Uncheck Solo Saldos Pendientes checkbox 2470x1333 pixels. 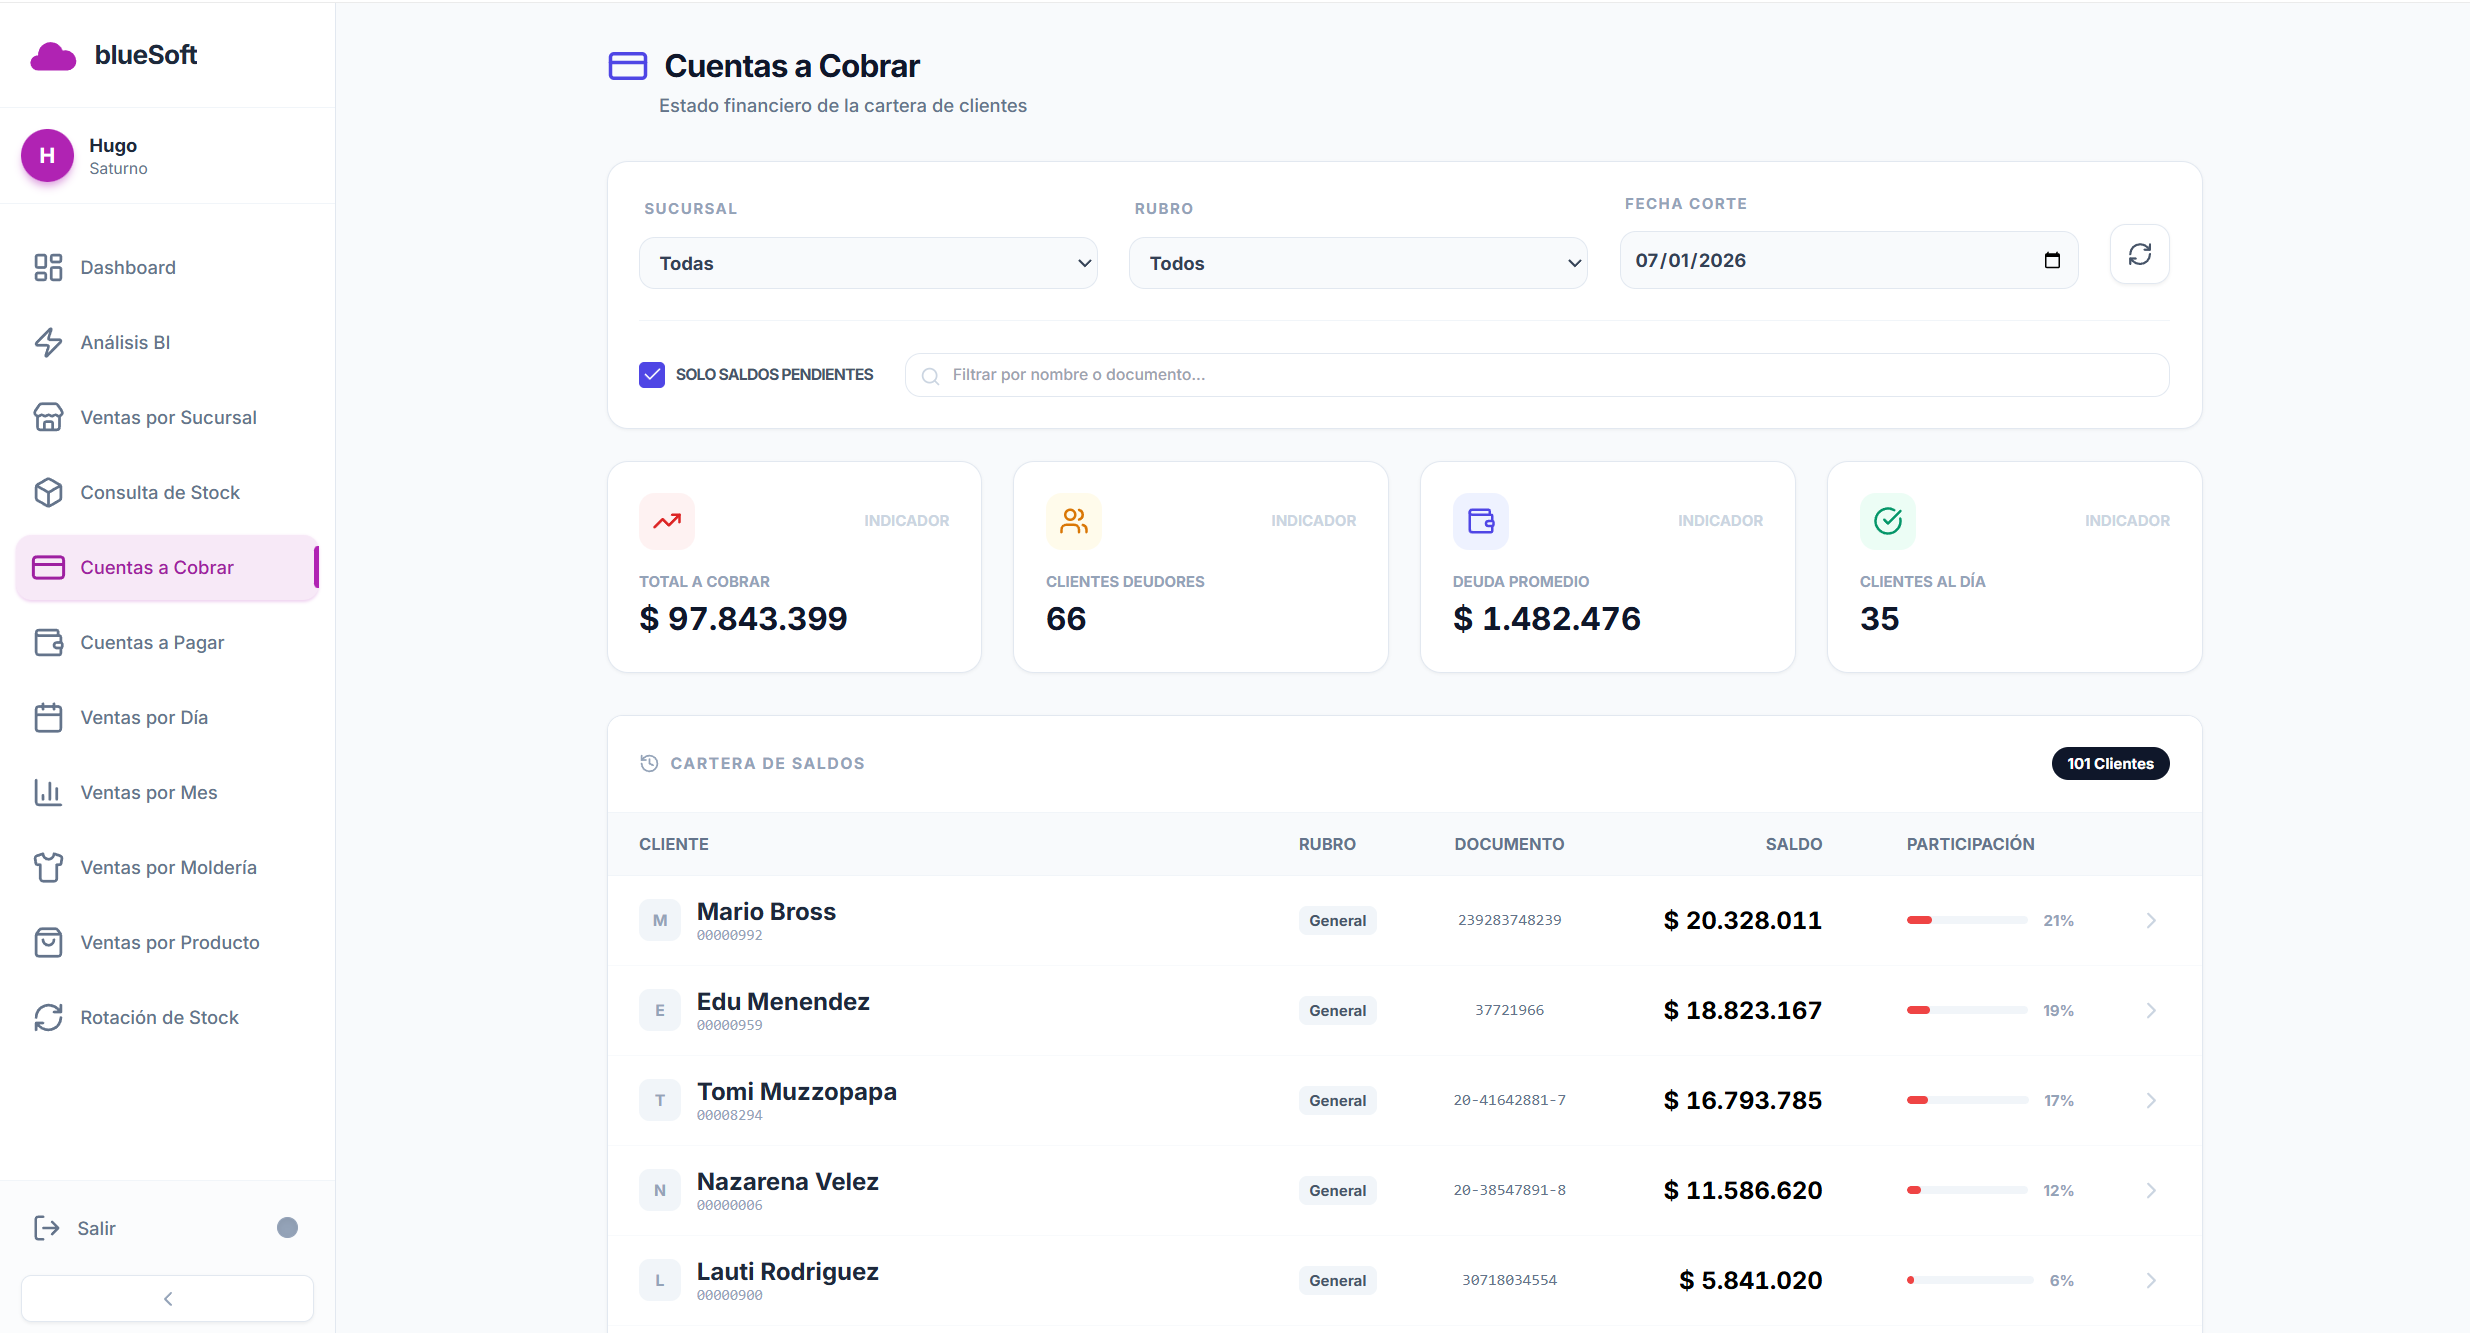click(x=652, y=375)
